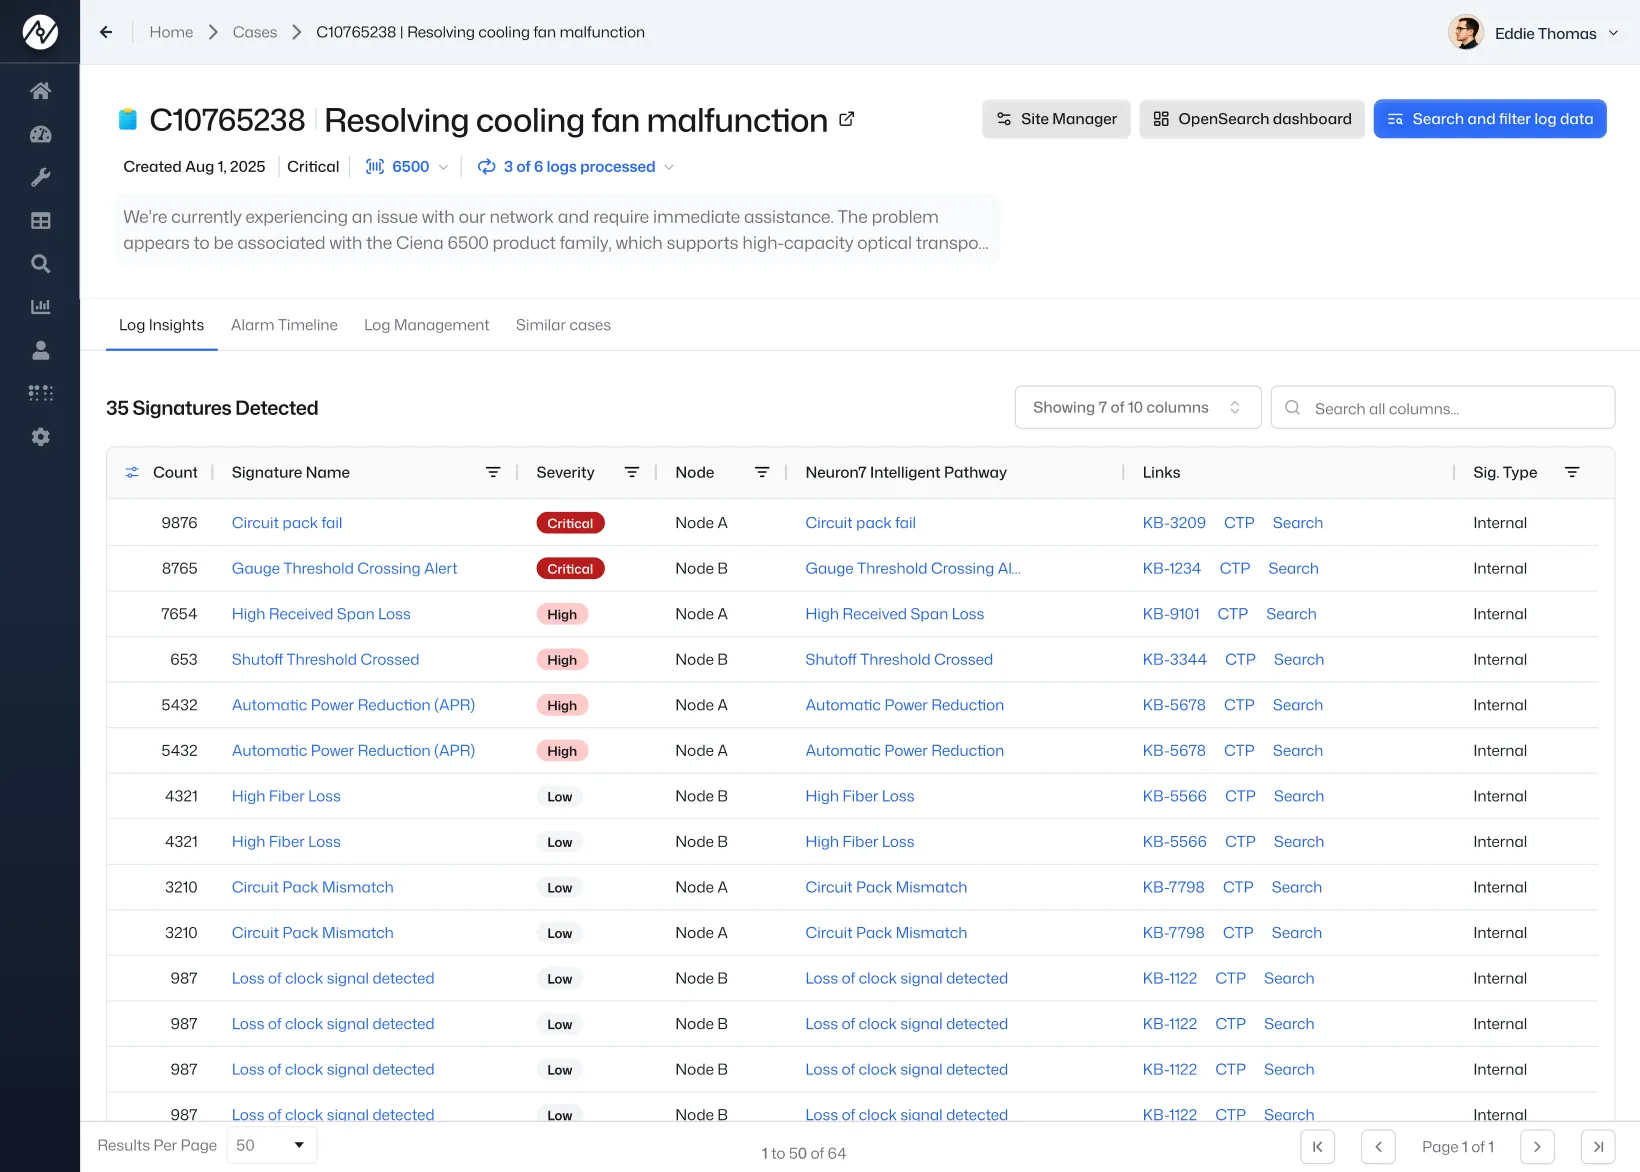Screen dimensions: 1640x1172
Task: Switch to the Log Management tab
Action: [427, 325]
